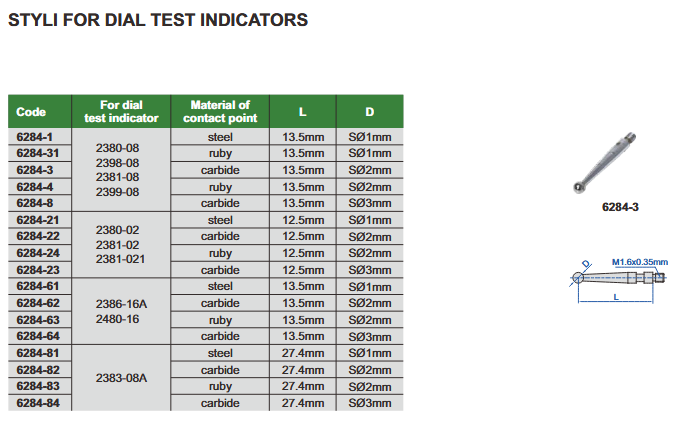Click the 2386-16A indicator model
The height and width of the screenshot is (421, 693).
click(x=121, y=303)
